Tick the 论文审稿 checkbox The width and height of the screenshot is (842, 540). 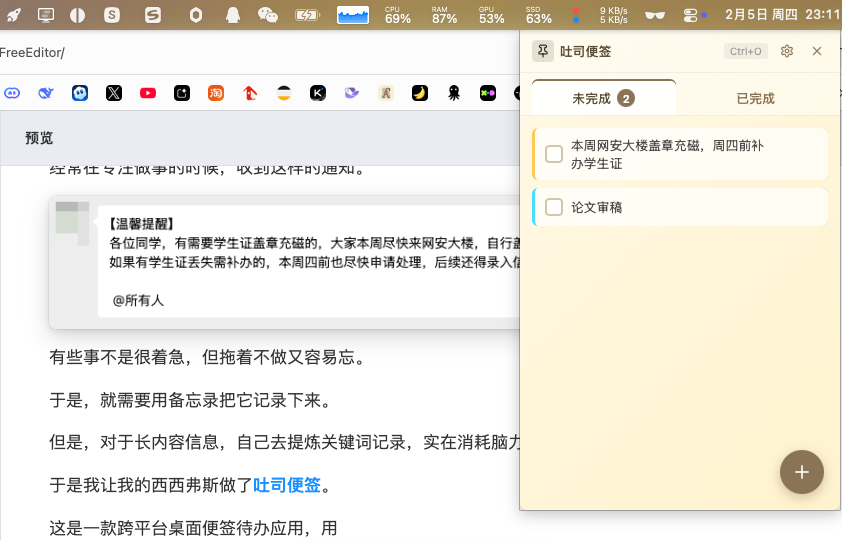point(554,207)
